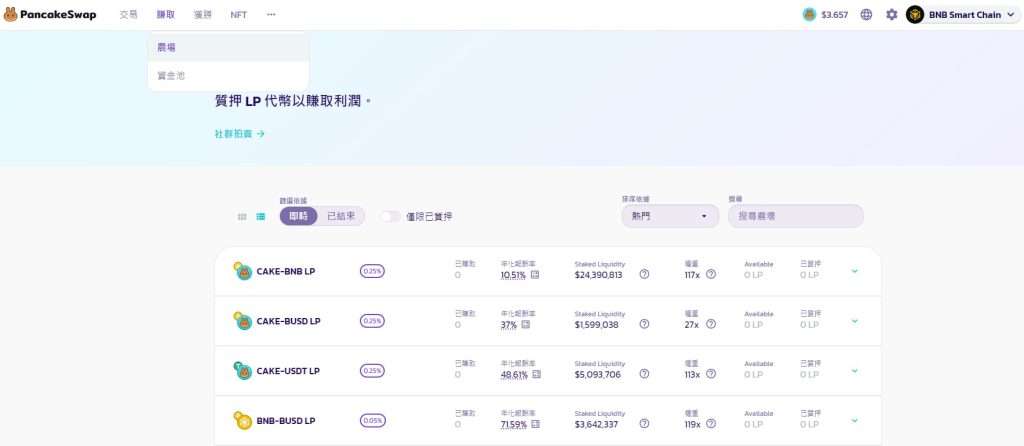Click the CAKE-USDT LP token pair icon

point(242,371)
